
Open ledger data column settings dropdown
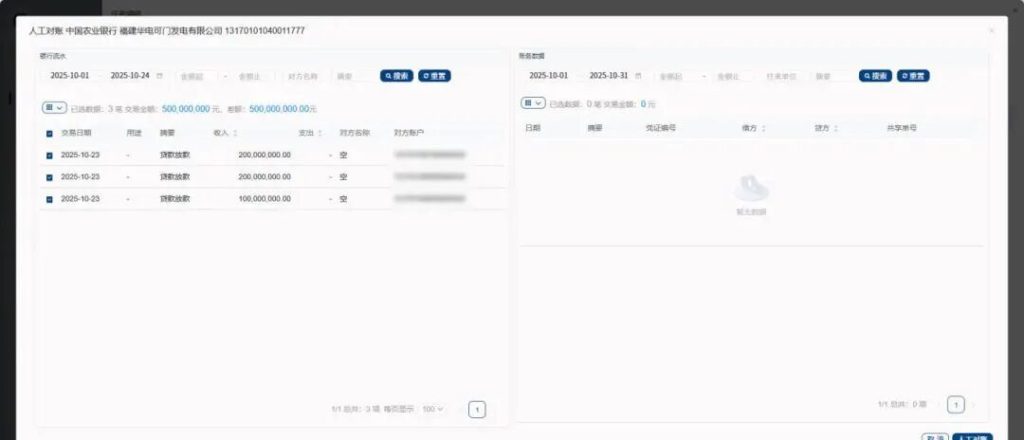533,103
